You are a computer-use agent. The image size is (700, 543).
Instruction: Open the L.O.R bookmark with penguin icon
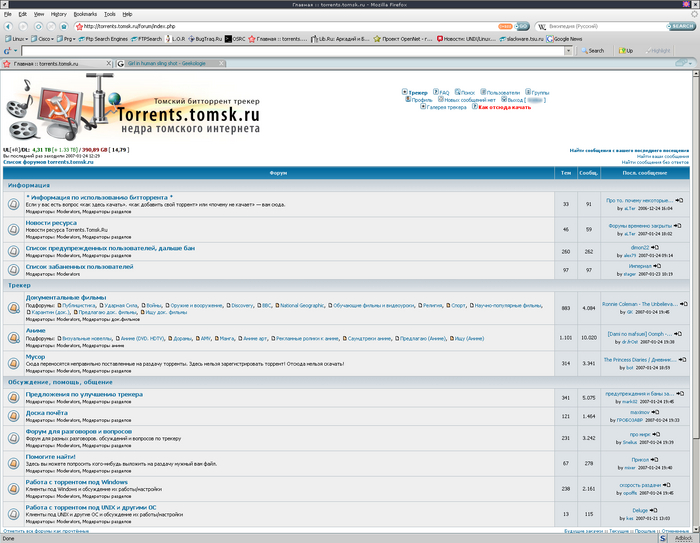tap(175, 39)
